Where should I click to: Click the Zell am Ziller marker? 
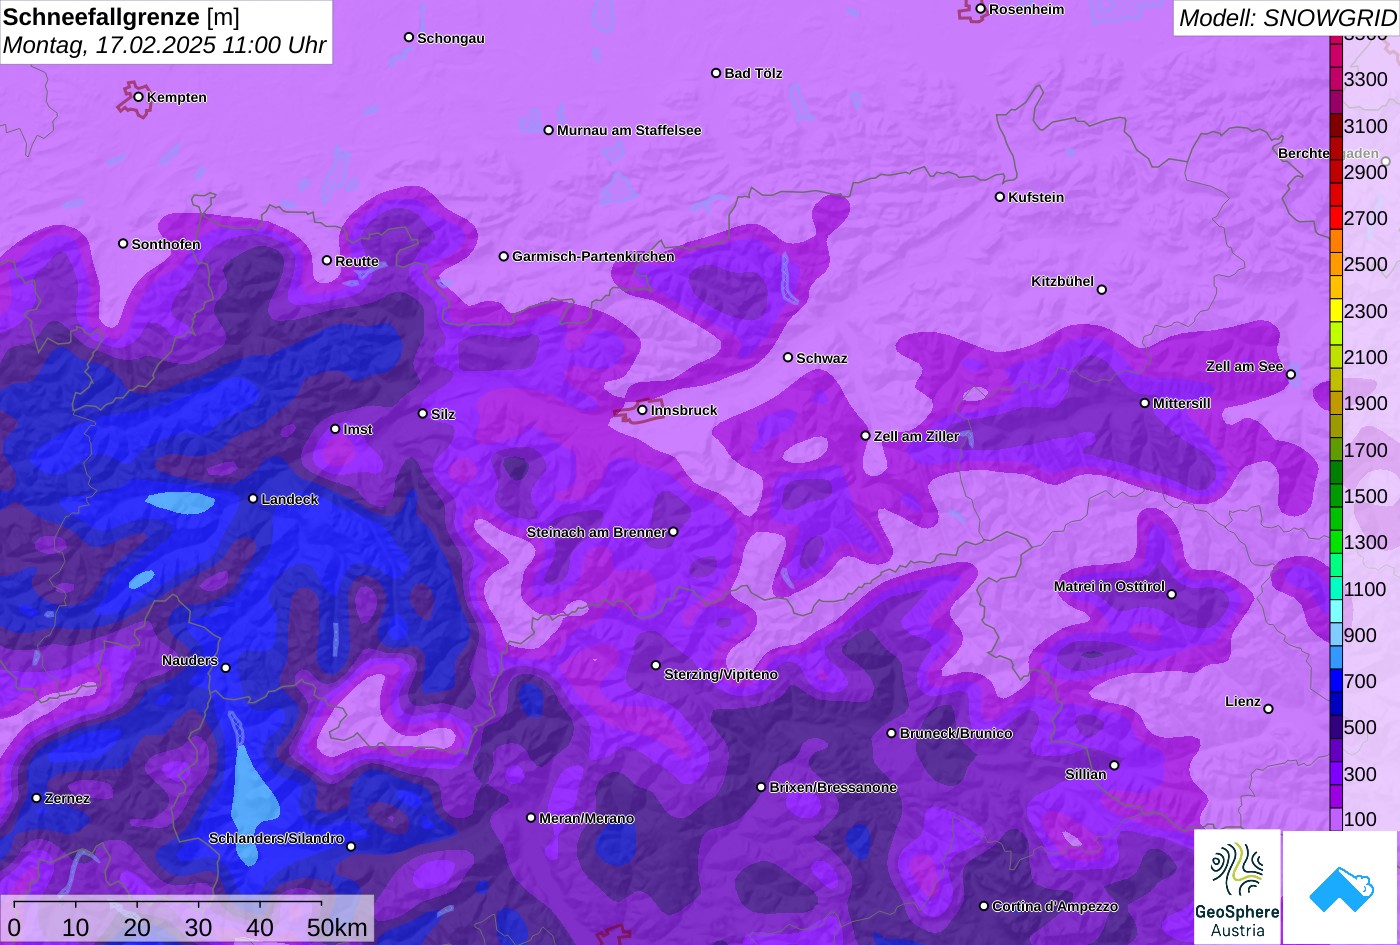[x=865, y=435]
